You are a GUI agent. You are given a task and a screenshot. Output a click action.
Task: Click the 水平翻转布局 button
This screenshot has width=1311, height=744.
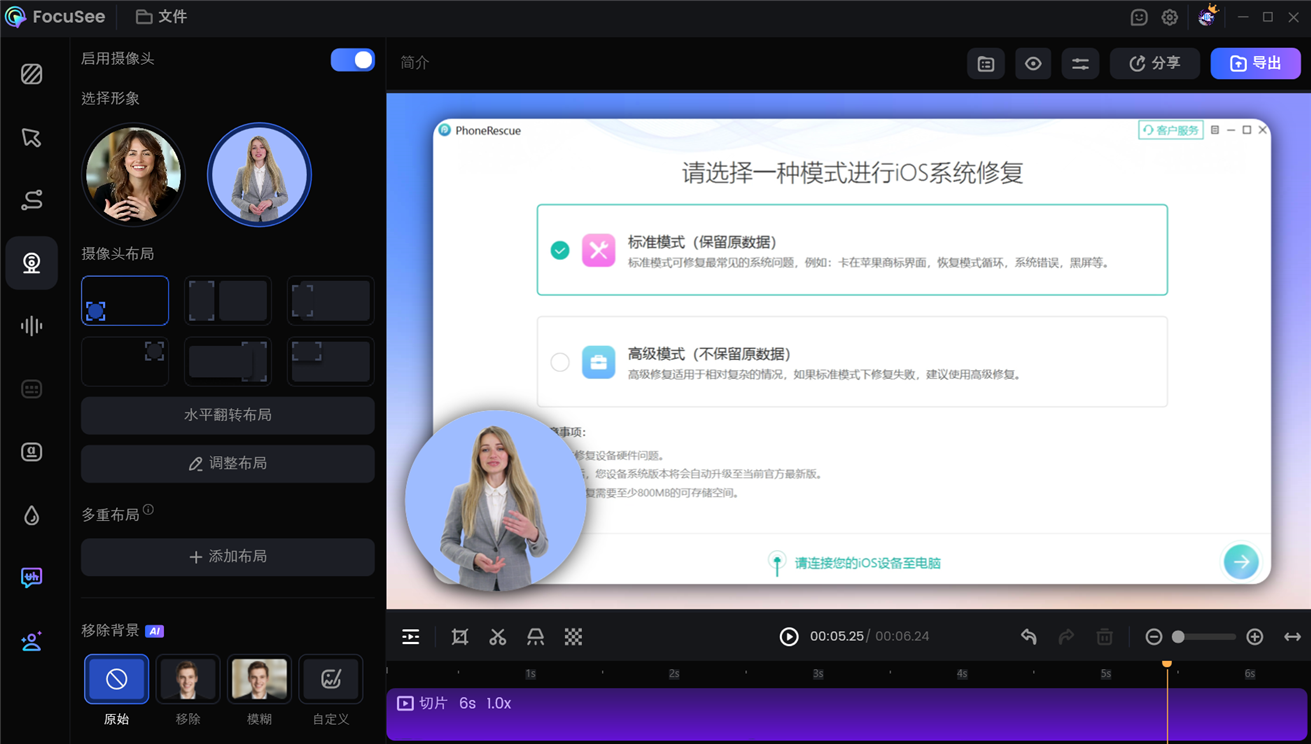pos(228,415)
